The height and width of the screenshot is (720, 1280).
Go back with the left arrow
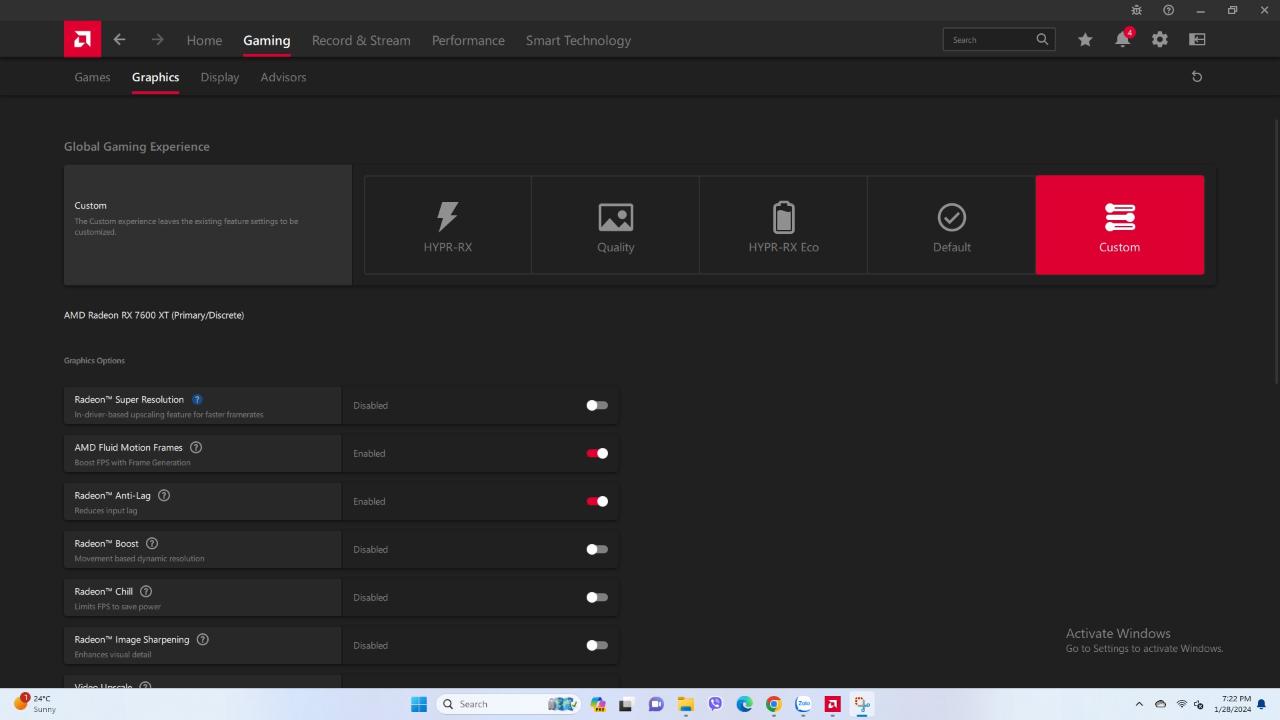coord(120,40)
